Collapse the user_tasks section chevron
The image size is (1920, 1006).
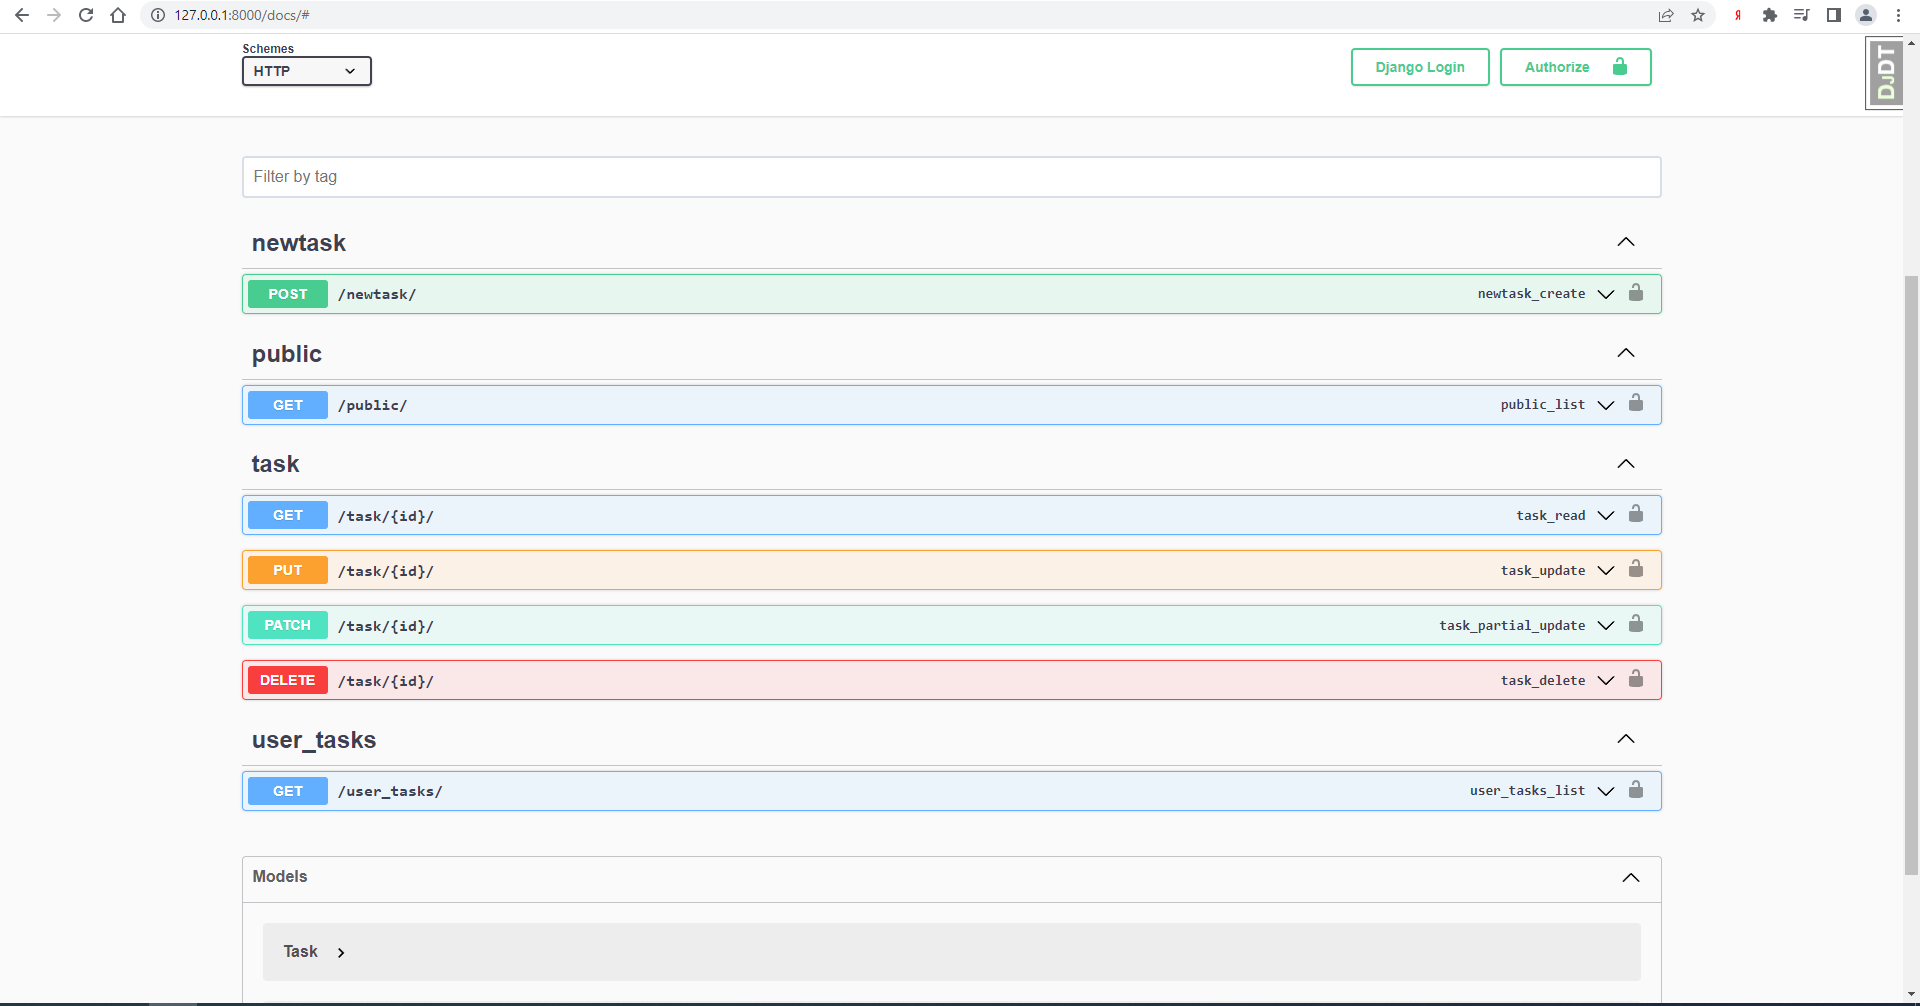point(1626,739)
